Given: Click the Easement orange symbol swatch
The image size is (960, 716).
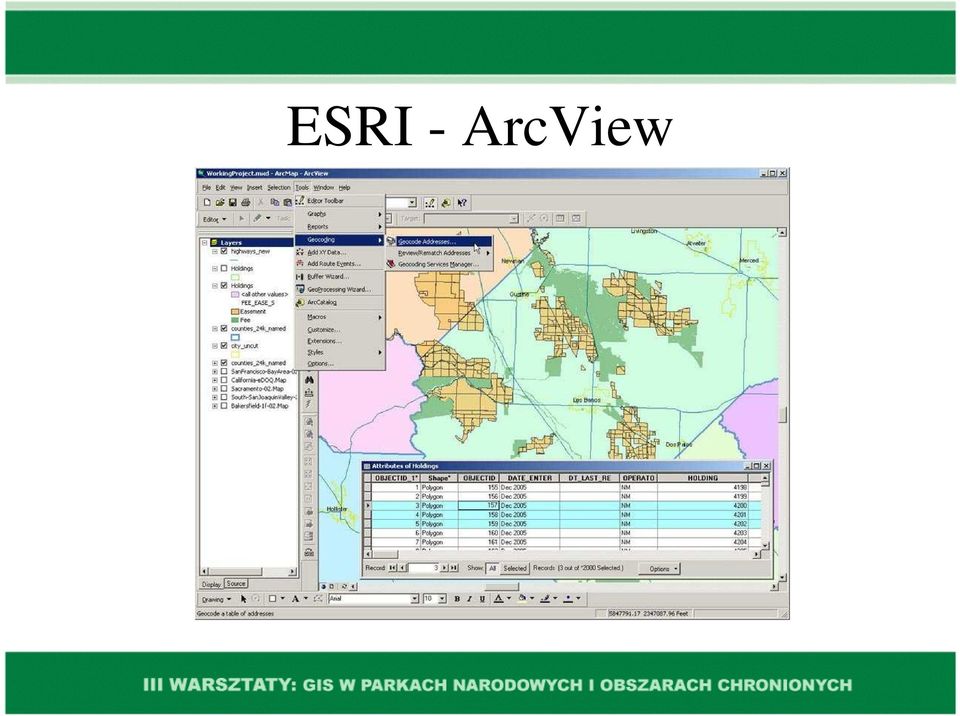Looking at the screenshot, I should click(x=235, y=311).
